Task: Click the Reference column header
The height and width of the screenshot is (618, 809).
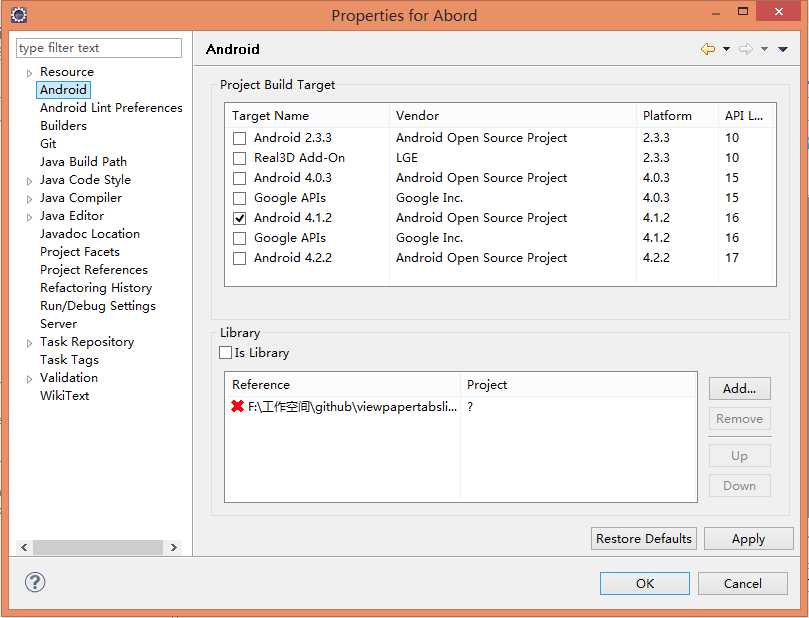Action: pyautogui.click(x=343, y=385)
